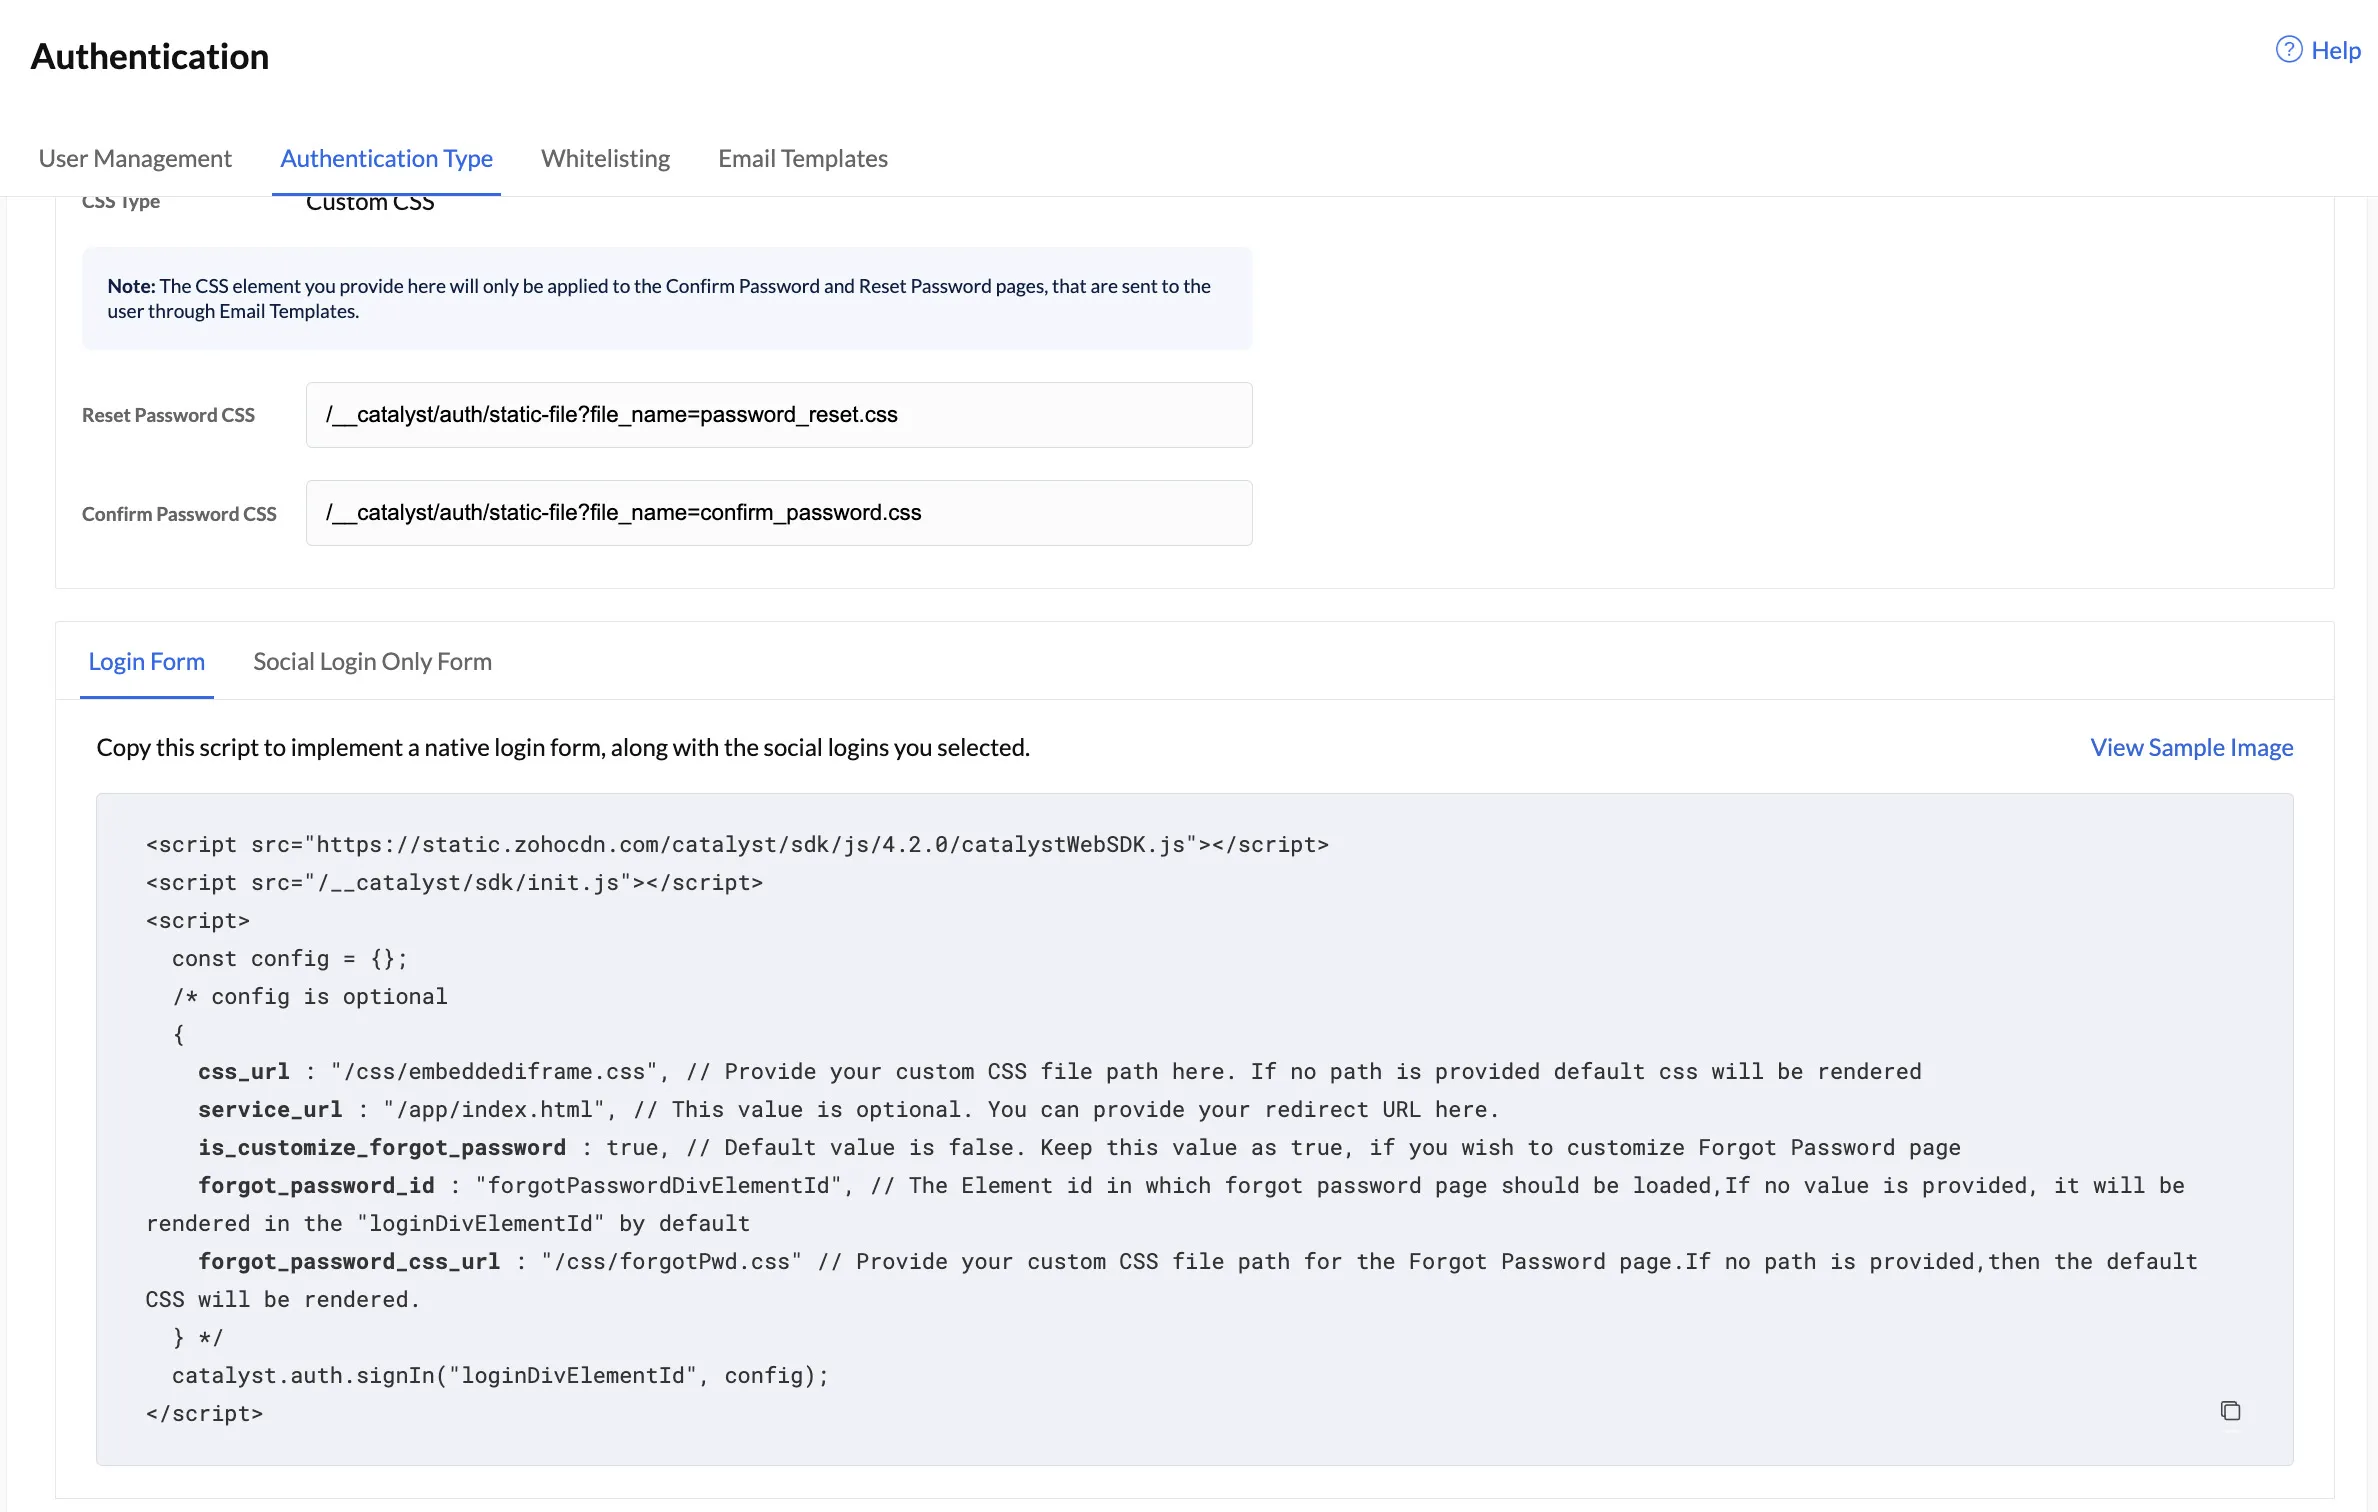Image resolution: width=2378 pixels, height=1512 pixels.
Task: Select the Login Form tab
Action: point(146,661)
